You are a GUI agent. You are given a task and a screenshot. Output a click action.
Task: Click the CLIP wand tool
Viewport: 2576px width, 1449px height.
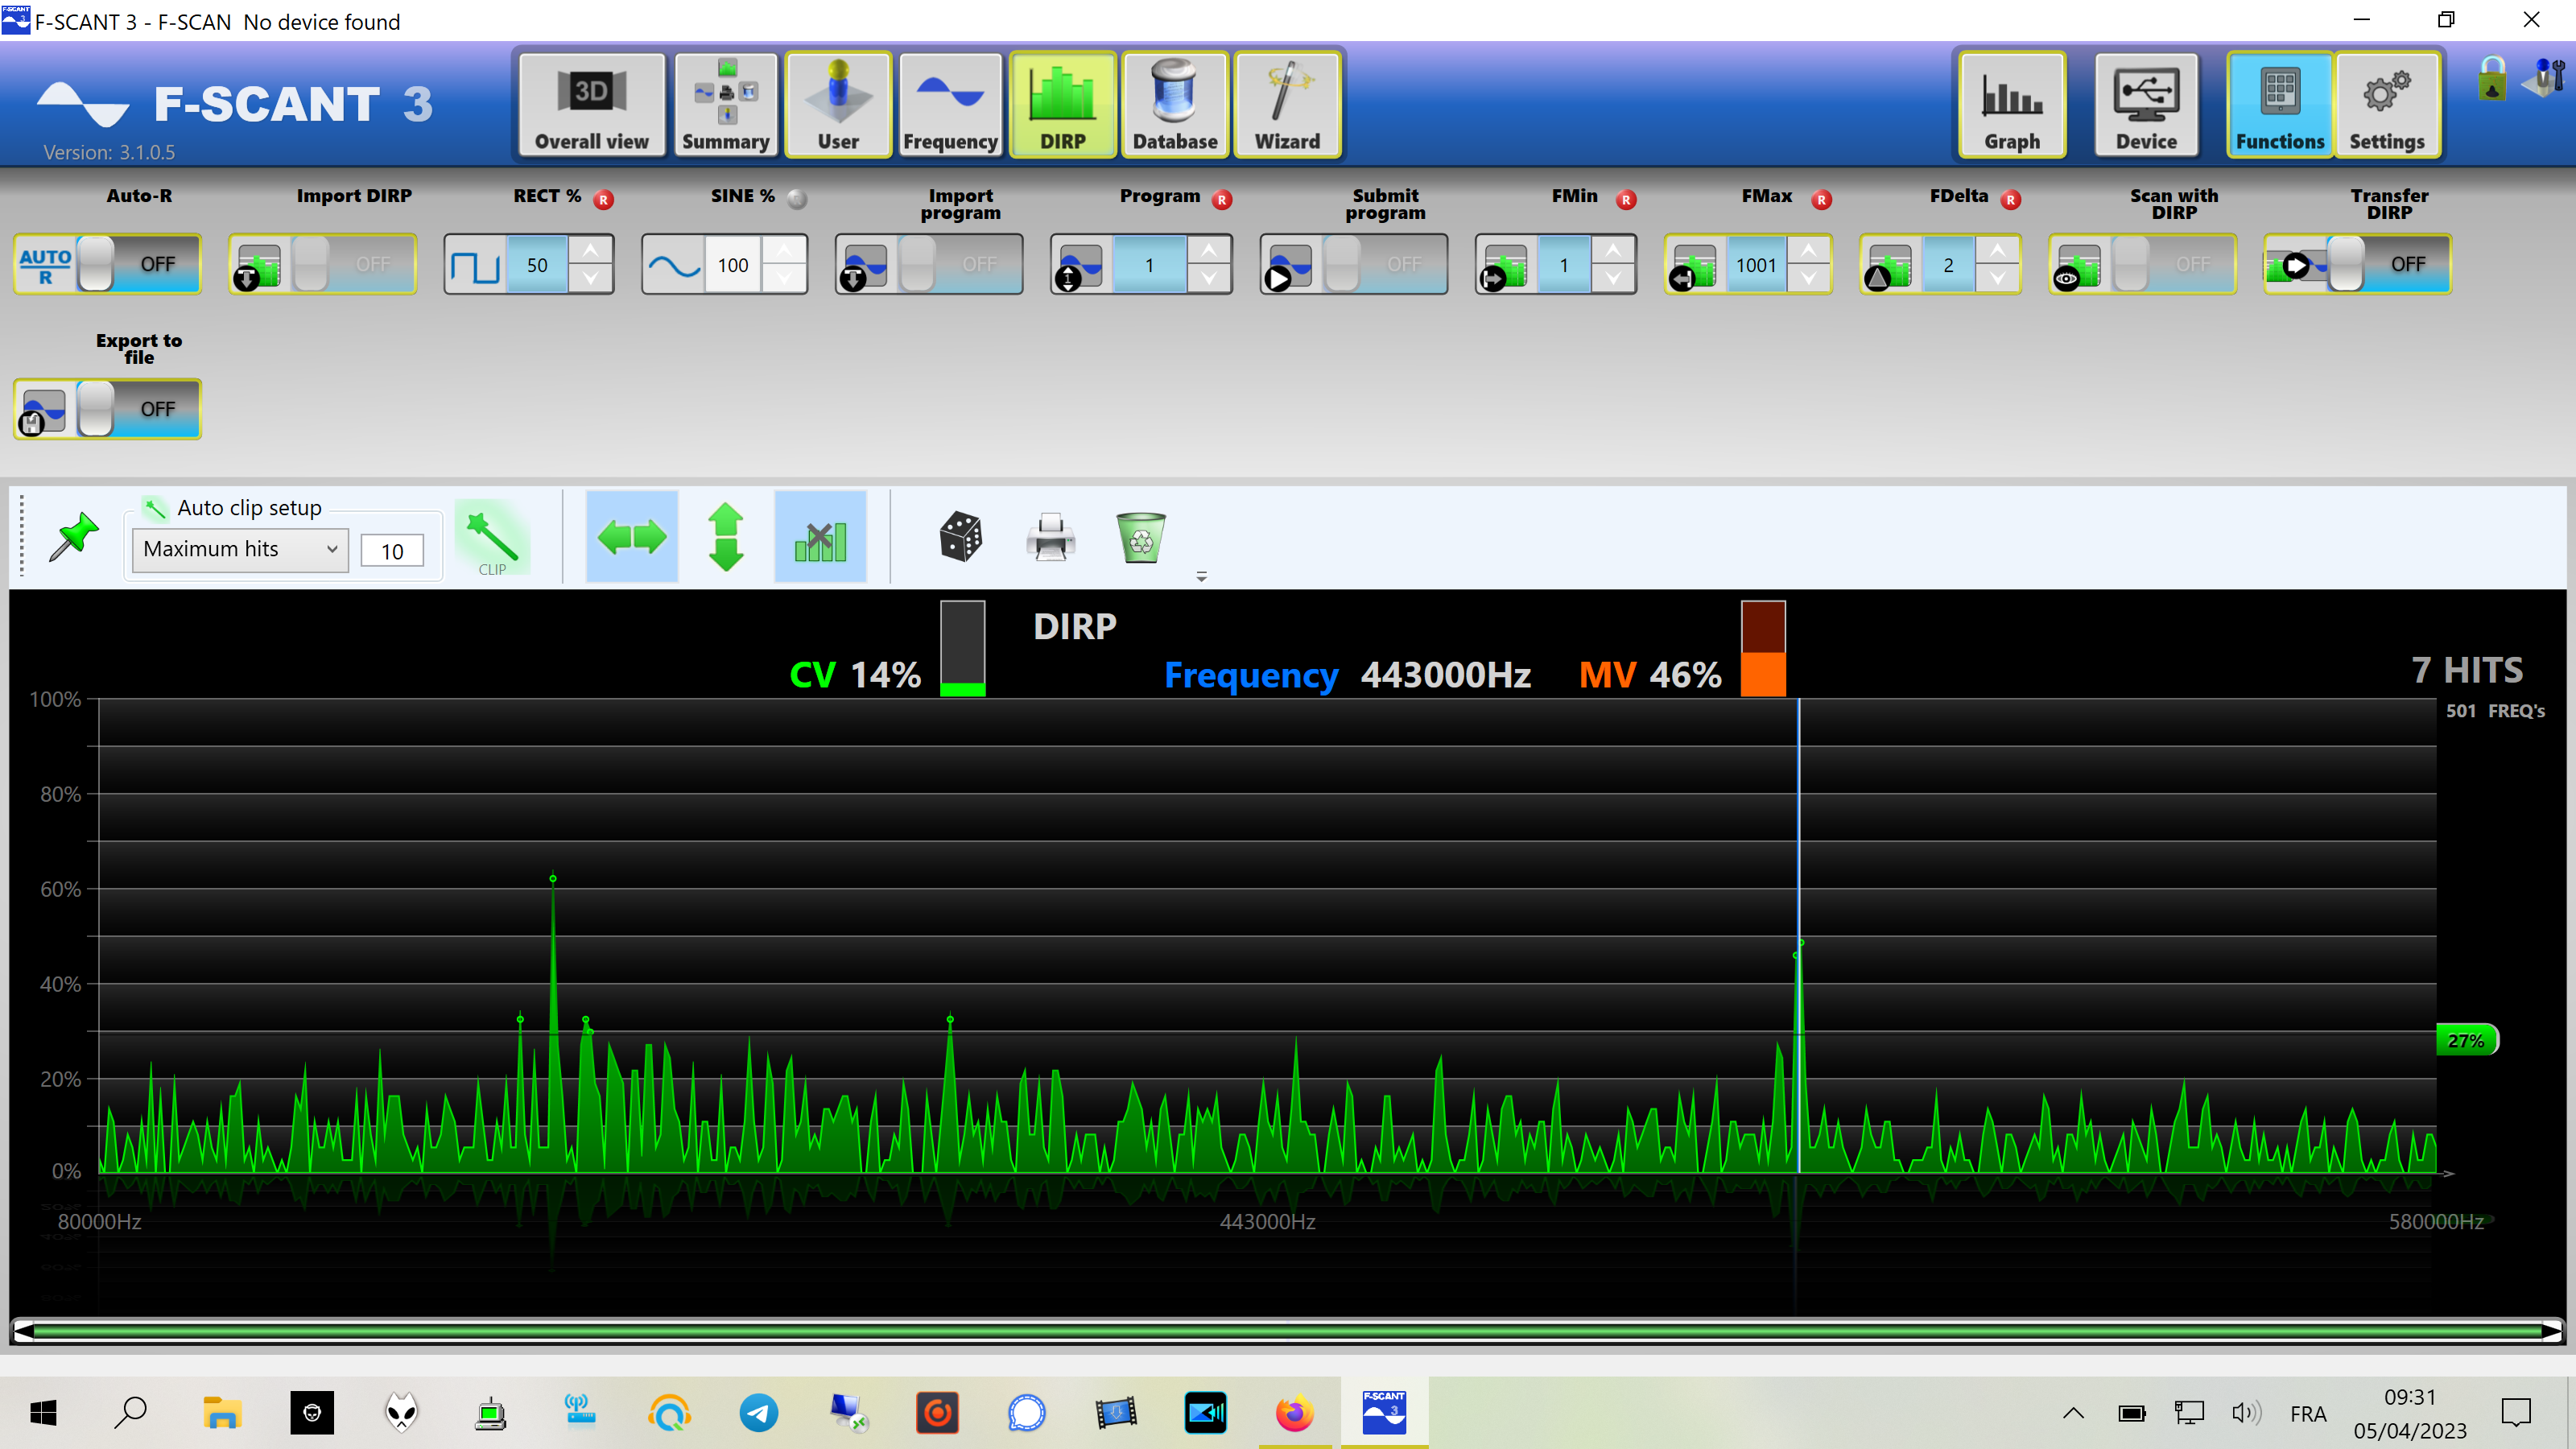[493, 537]
